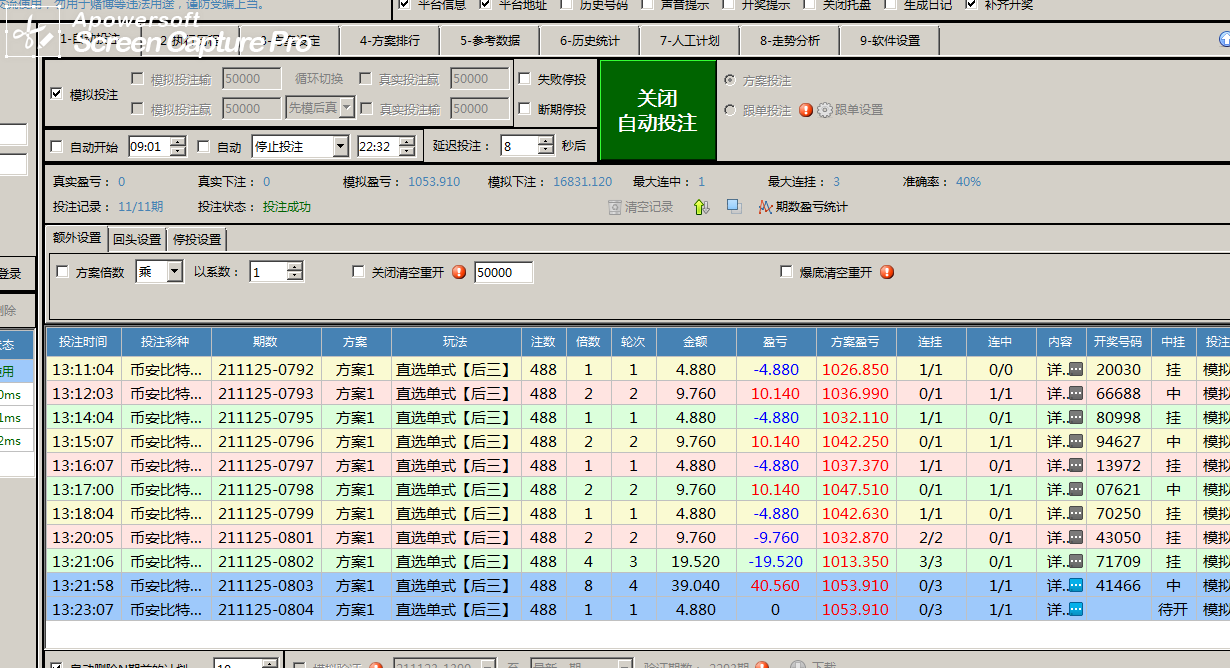
Task: Switch to the 7-人工计划 tab
Action: (x=690, y=41)
